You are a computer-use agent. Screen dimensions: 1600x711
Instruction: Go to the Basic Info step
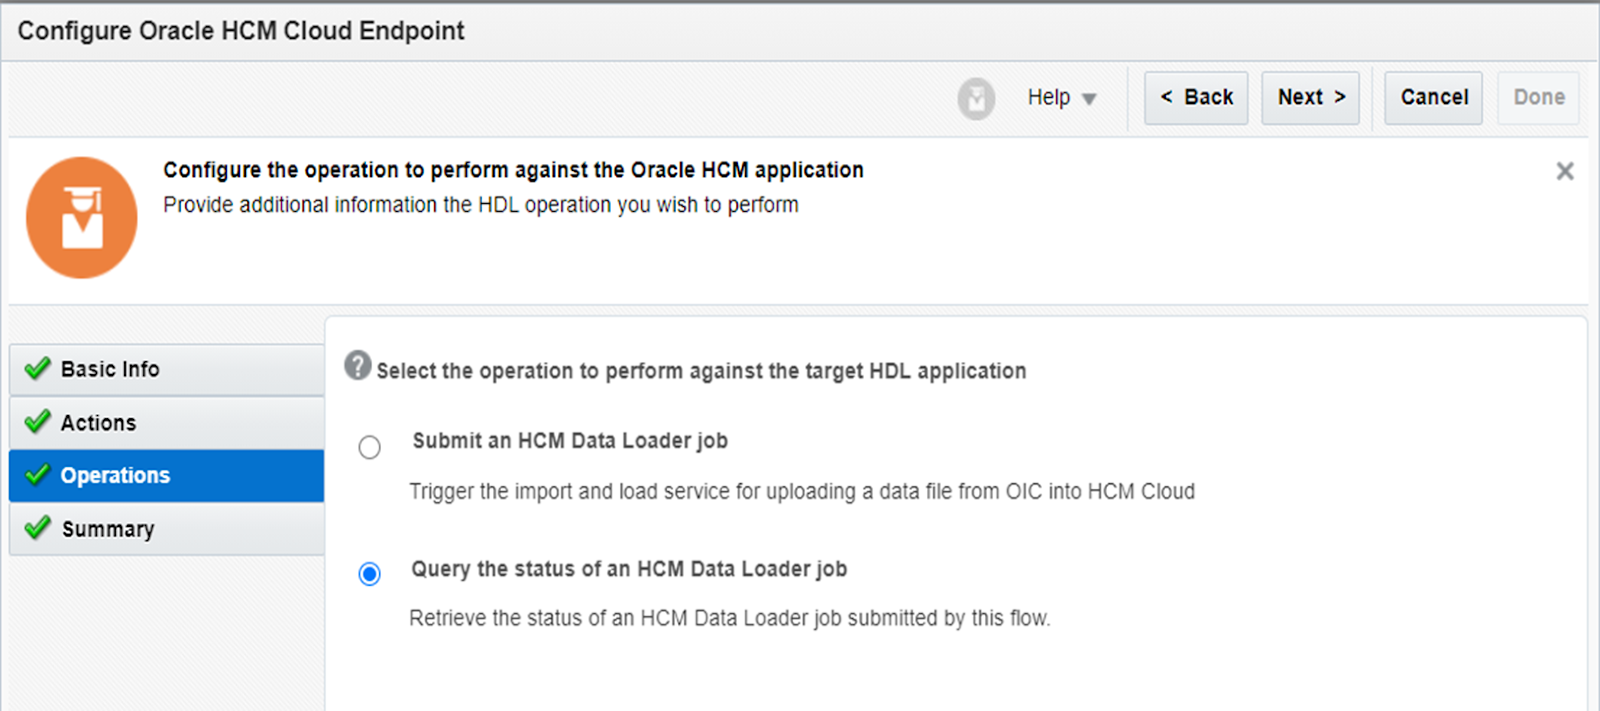point(167,370)
